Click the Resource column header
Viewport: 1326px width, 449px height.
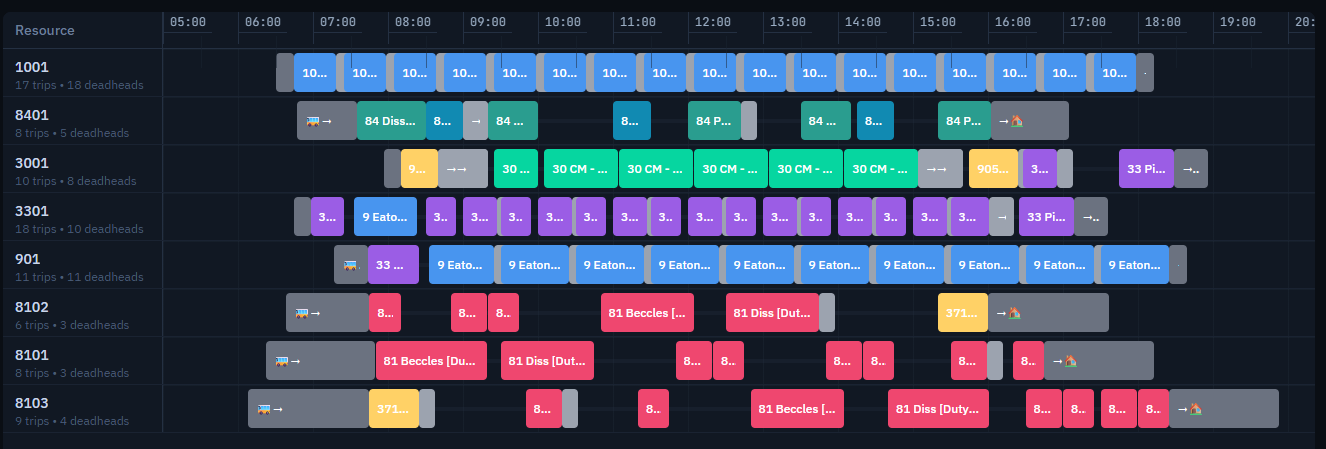[45, 30]
